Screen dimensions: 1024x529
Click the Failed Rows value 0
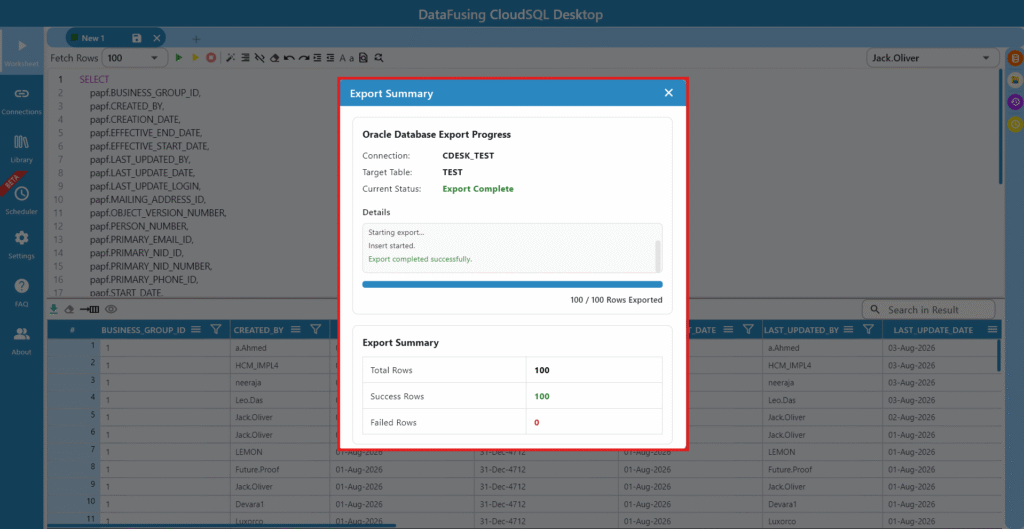point(537,423)
